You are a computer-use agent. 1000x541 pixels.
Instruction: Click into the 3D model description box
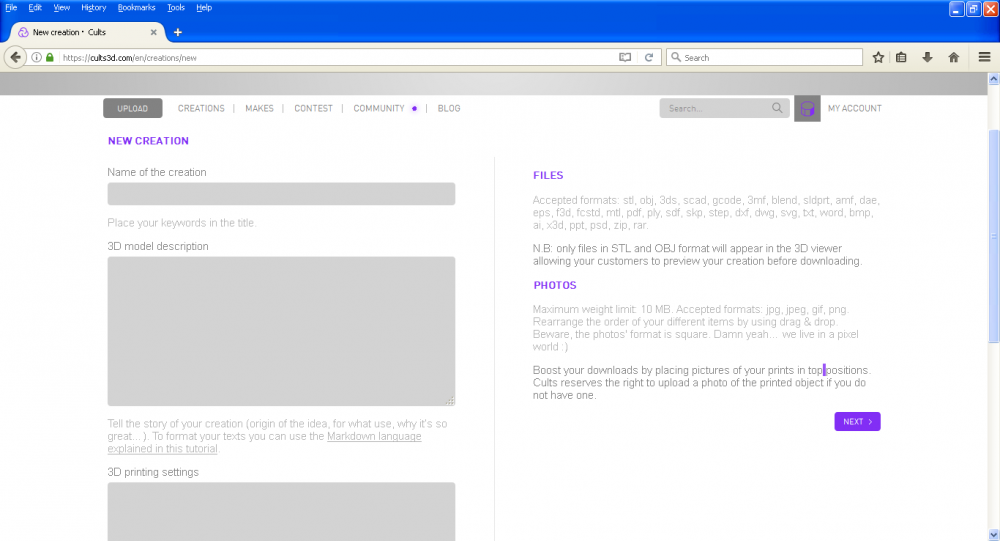click(x=281, y=331)
